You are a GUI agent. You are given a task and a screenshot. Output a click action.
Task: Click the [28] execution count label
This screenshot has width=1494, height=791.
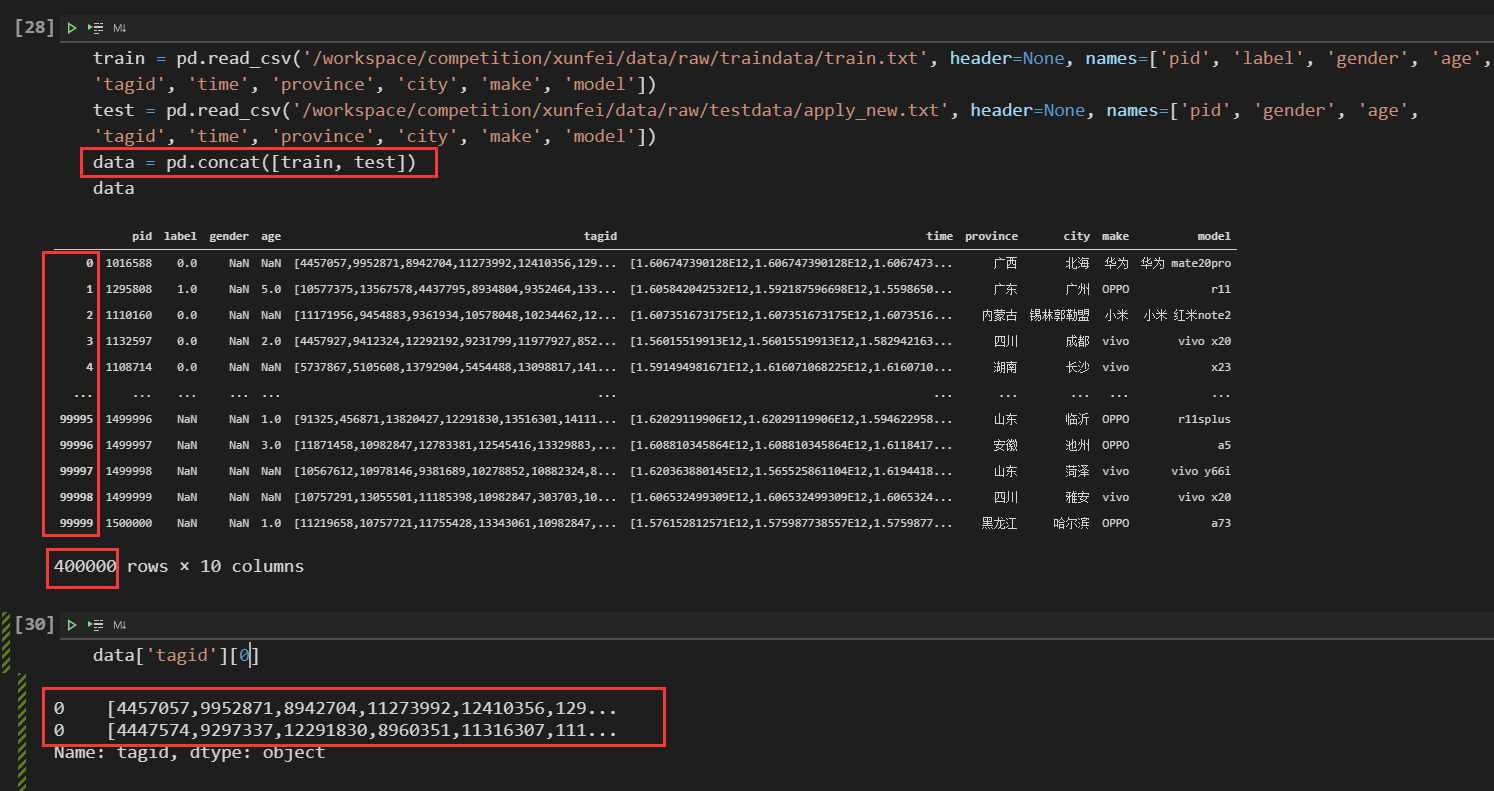tap(34, 27)
